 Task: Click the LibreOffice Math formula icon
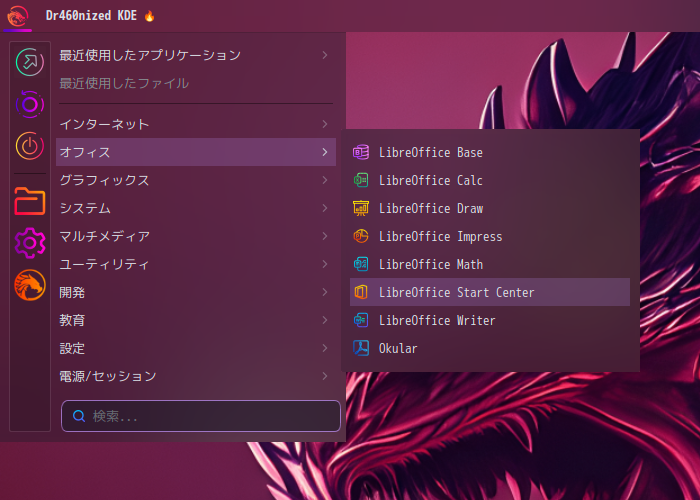tap(361, 264)
